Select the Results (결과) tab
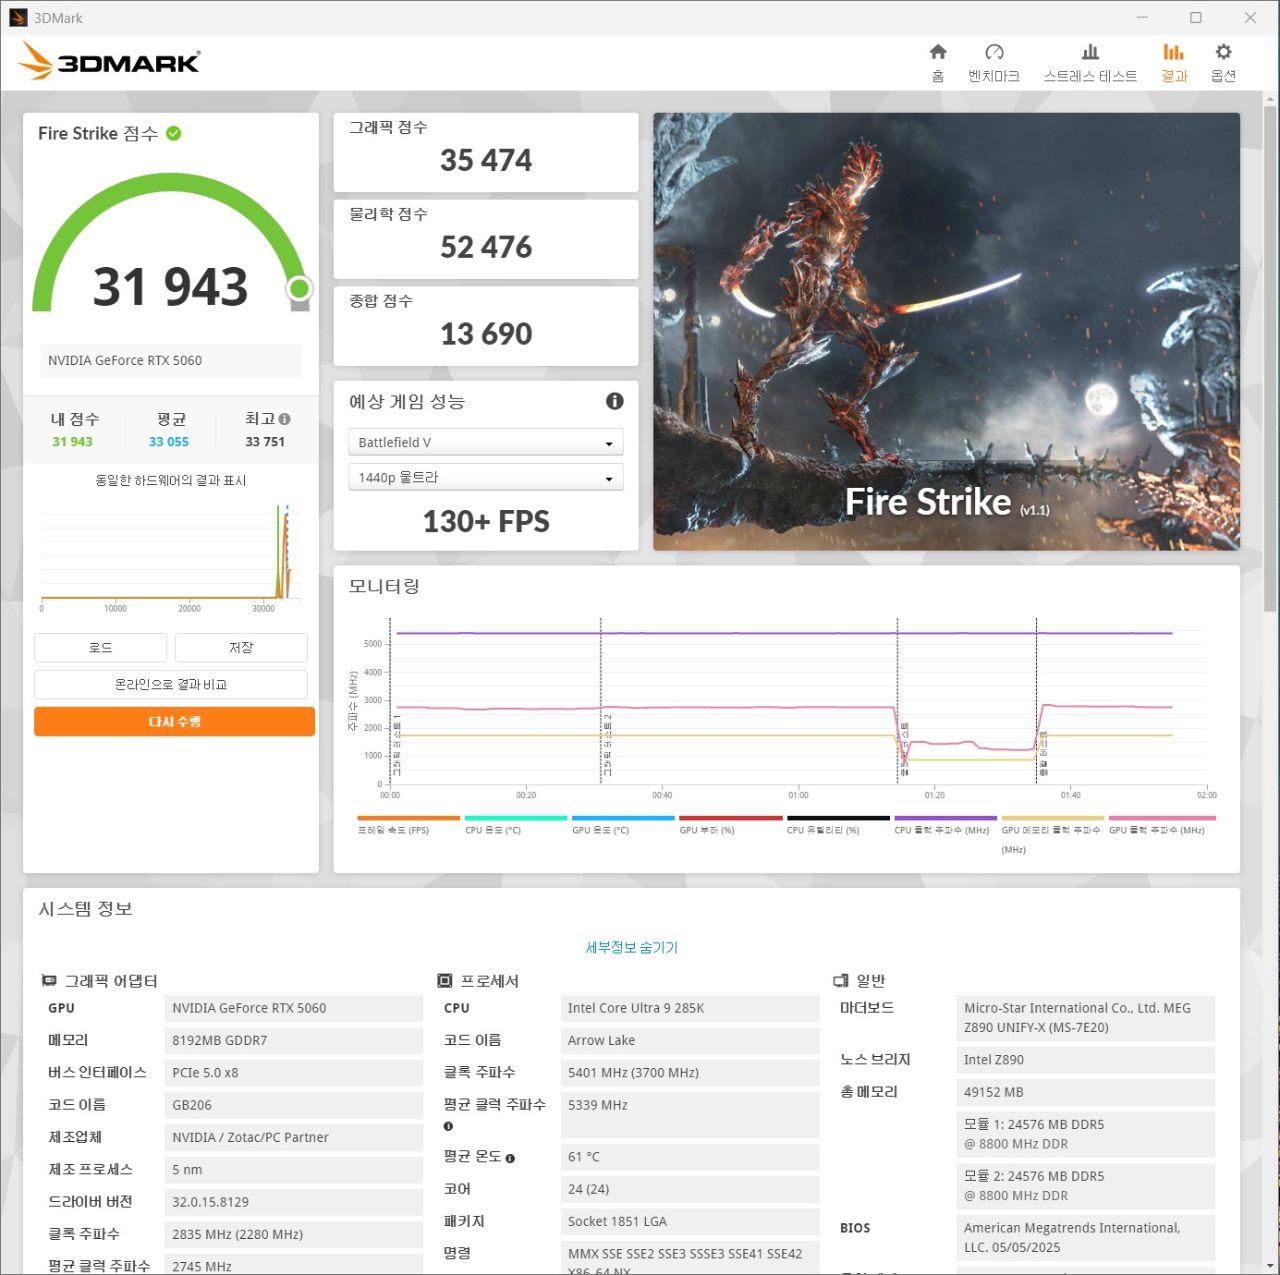Screen dimensions: 1280x1275 [x=1173, y=62]
